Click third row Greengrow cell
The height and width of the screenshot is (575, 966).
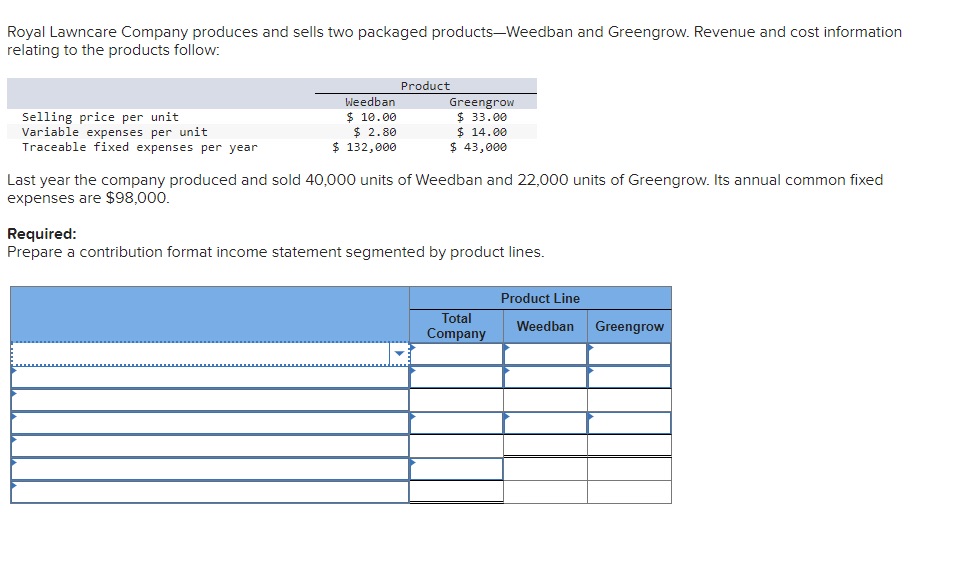click(x=629, y=400)
